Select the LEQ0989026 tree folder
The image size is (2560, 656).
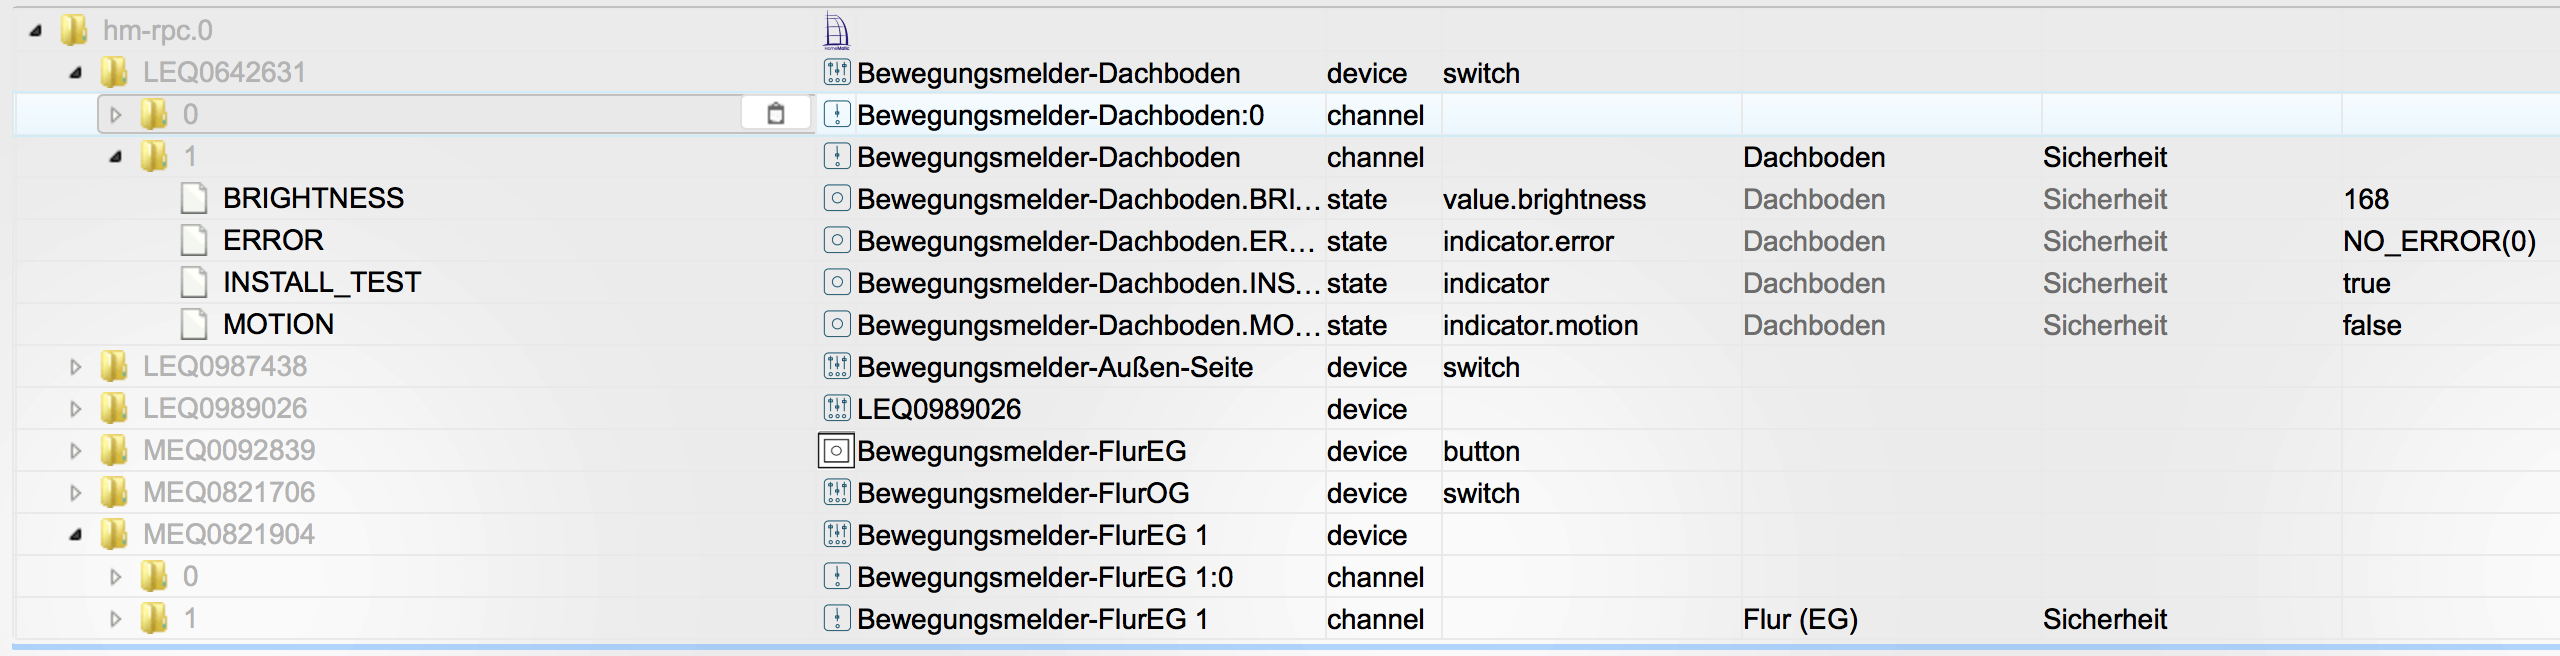[224, 408]
